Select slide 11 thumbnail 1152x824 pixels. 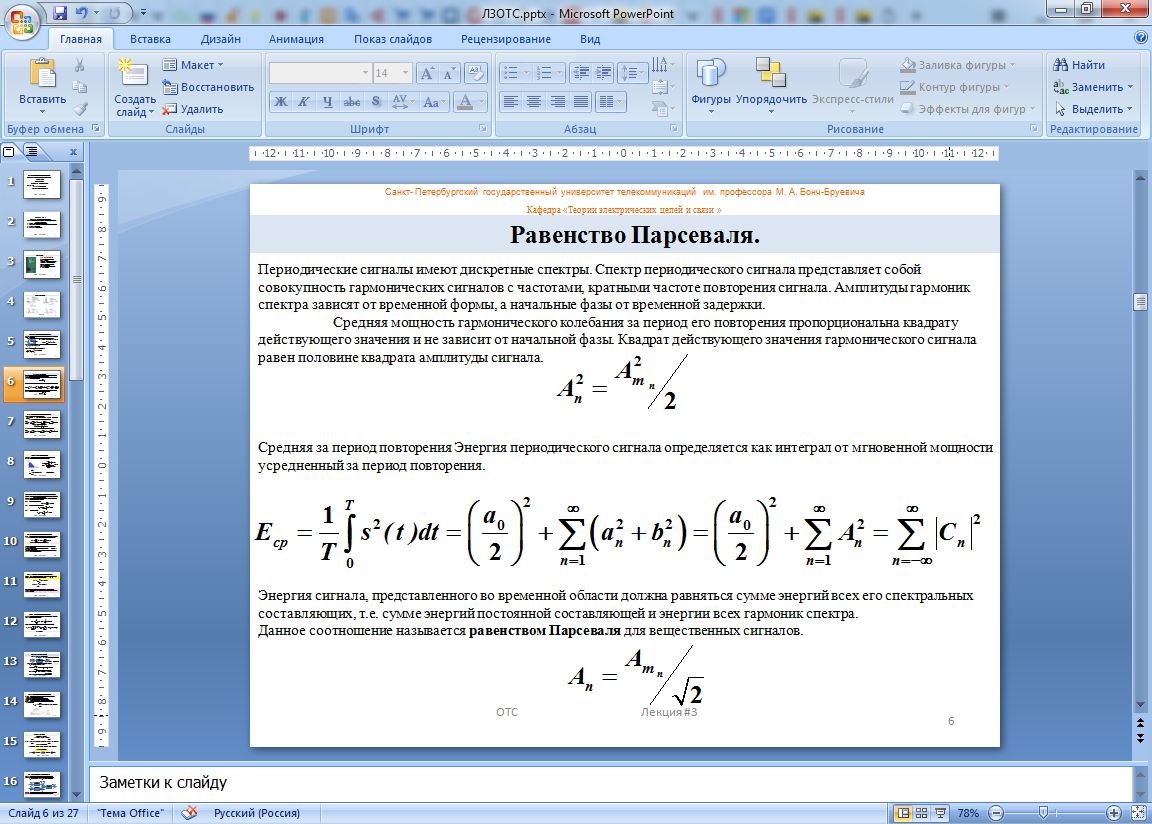click(x=42, y=584)
